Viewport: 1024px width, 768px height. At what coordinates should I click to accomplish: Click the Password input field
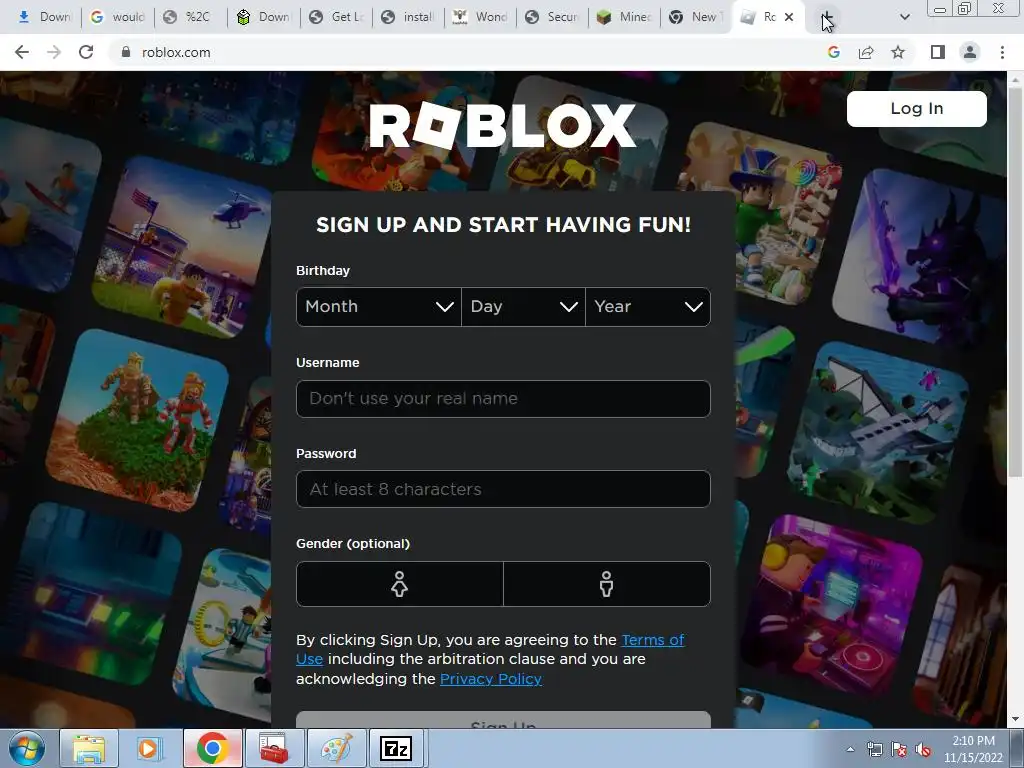point(503,489)
